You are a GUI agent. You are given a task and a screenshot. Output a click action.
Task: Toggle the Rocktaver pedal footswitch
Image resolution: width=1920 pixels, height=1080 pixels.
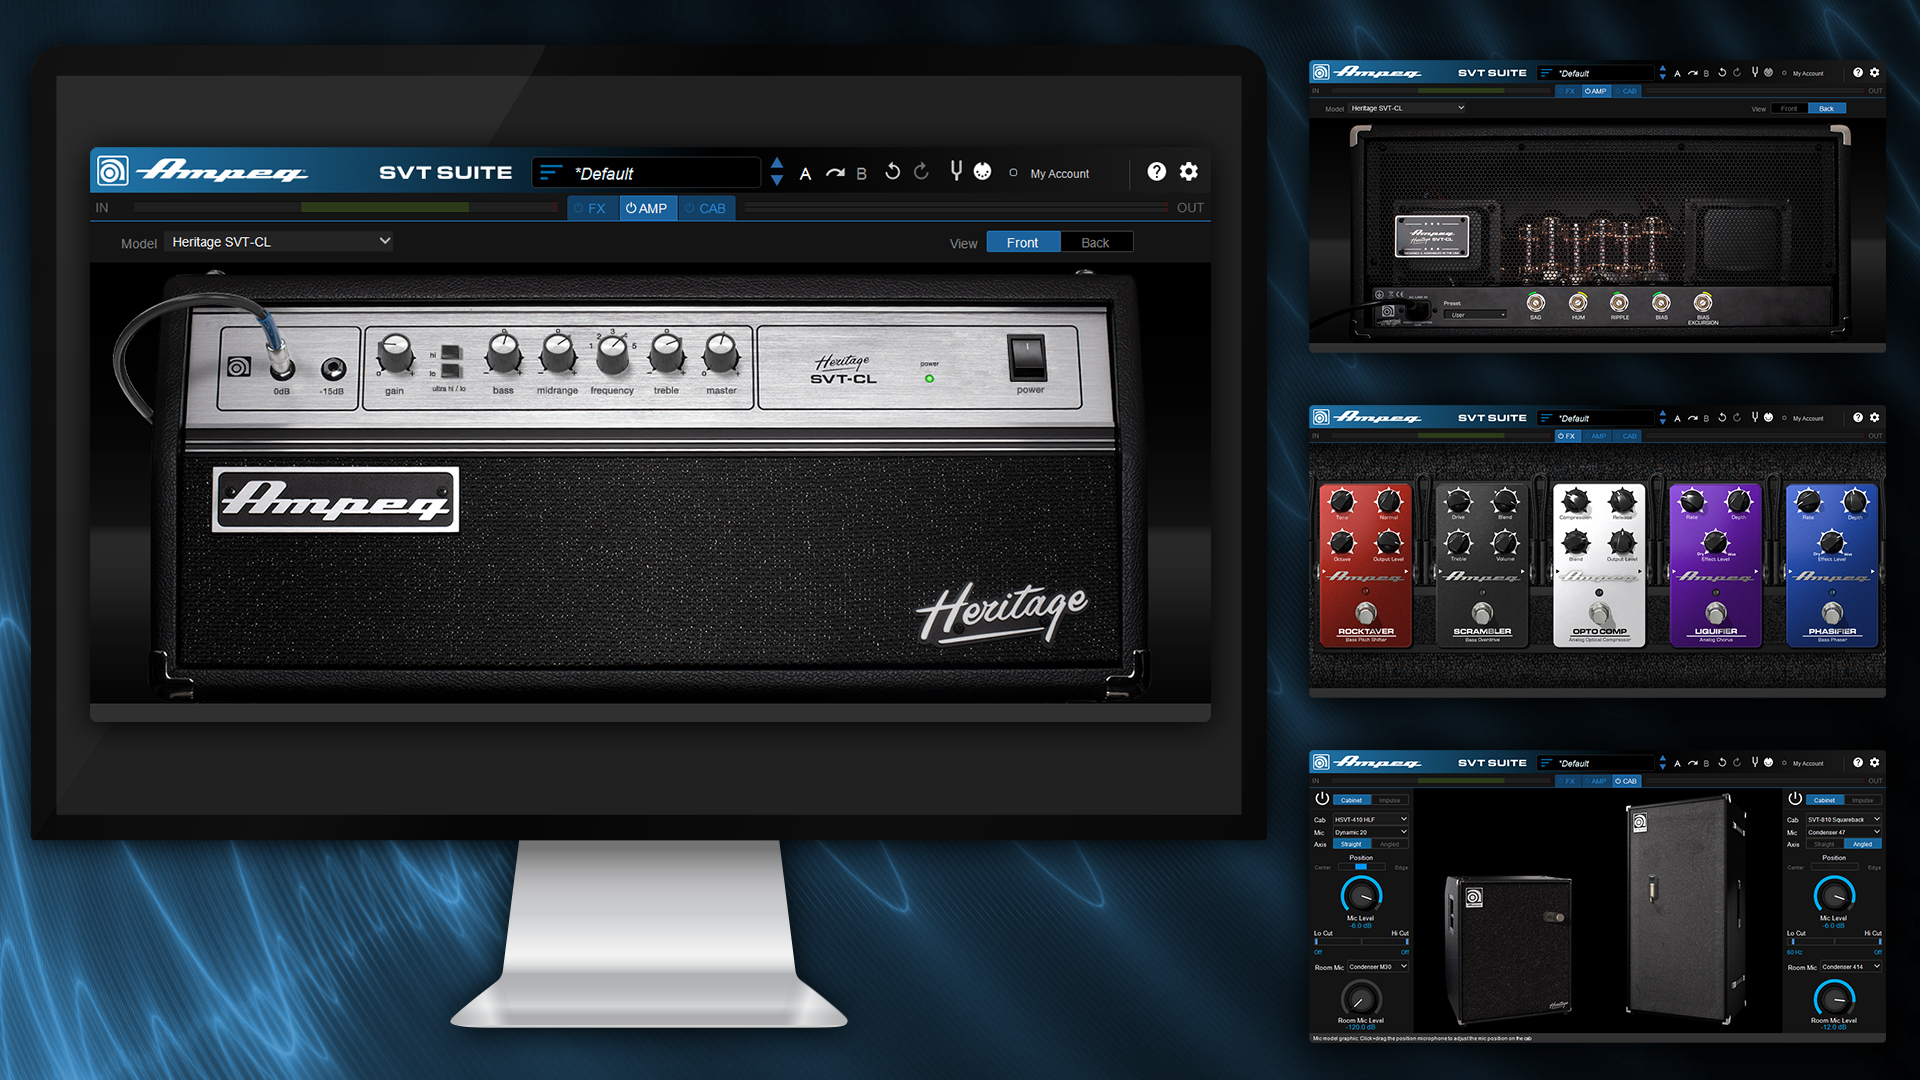point(1366,612)
